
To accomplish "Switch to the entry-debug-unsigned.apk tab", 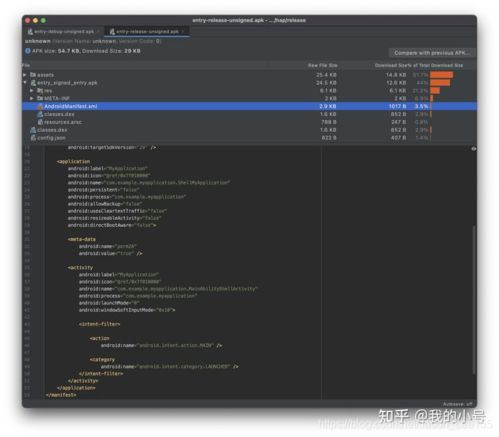I will (61, 32).
